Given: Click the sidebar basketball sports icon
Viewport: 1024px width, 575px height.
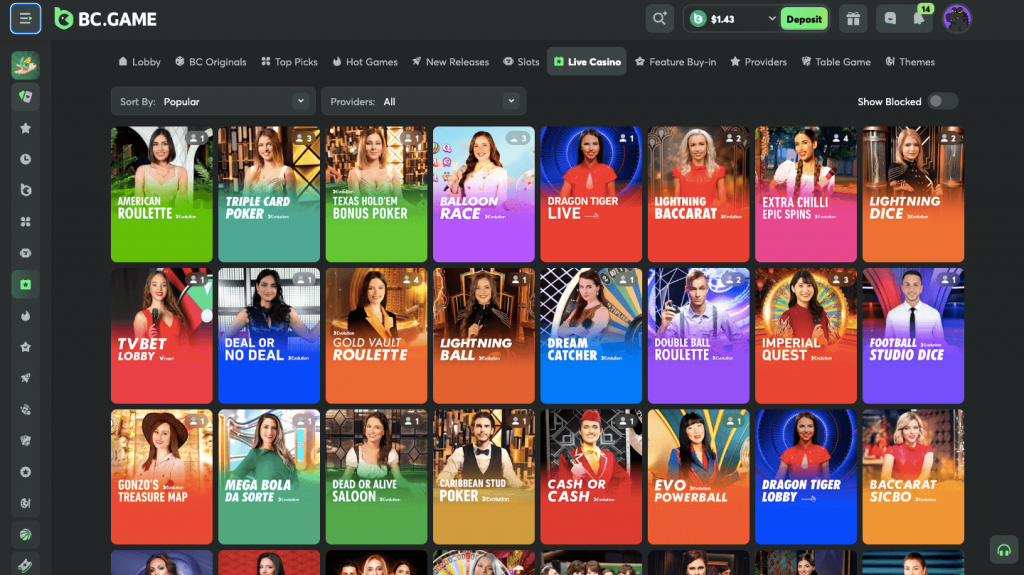Looking at the screenshot, I should tap(25, 534).
